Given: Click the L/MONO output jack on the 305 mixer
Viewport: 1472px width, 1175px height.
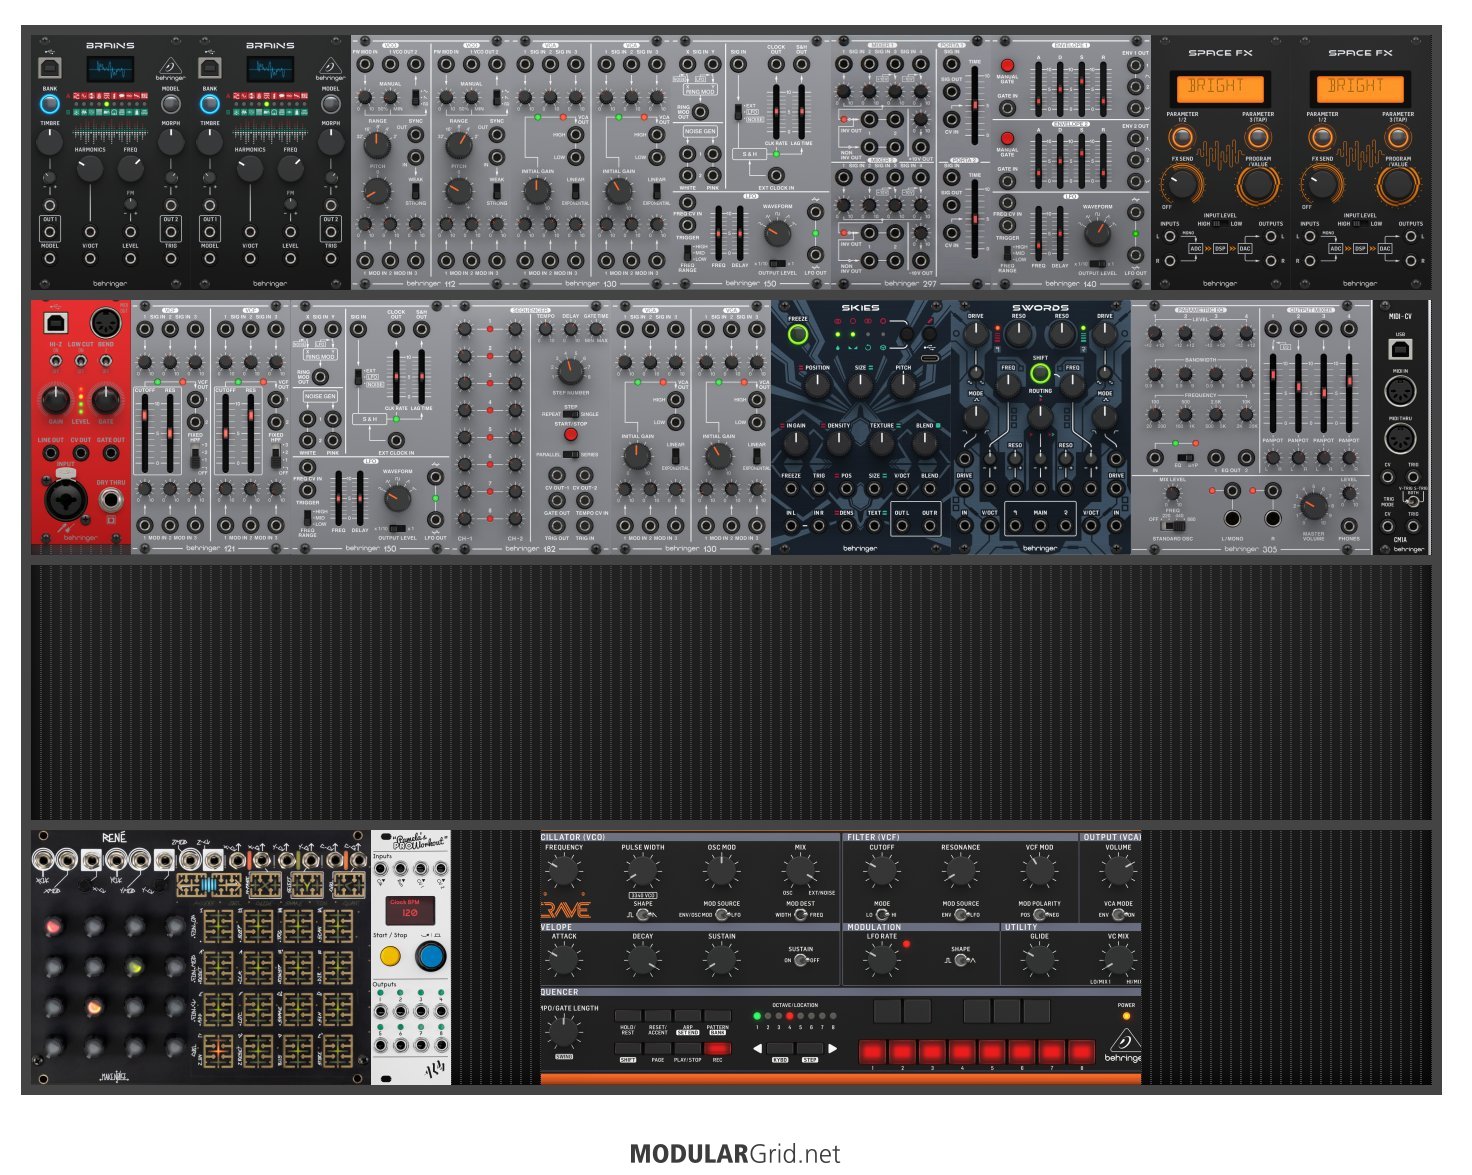Looking at the screenshot, I should (x=1232, y=518).
